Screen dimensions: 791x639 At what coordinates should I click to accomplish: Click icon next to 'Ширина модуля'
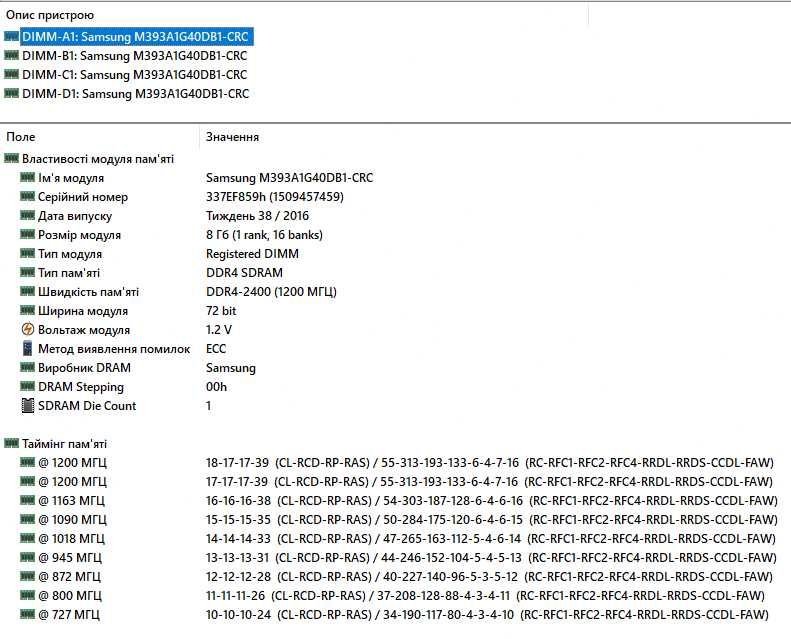tap(27, 310)
